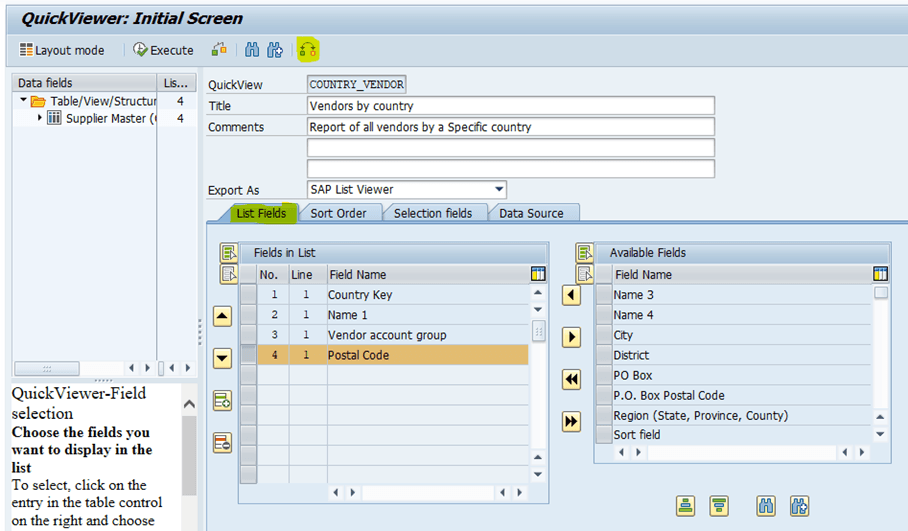Move selected field up with arrow button

[x=222, y=316]
